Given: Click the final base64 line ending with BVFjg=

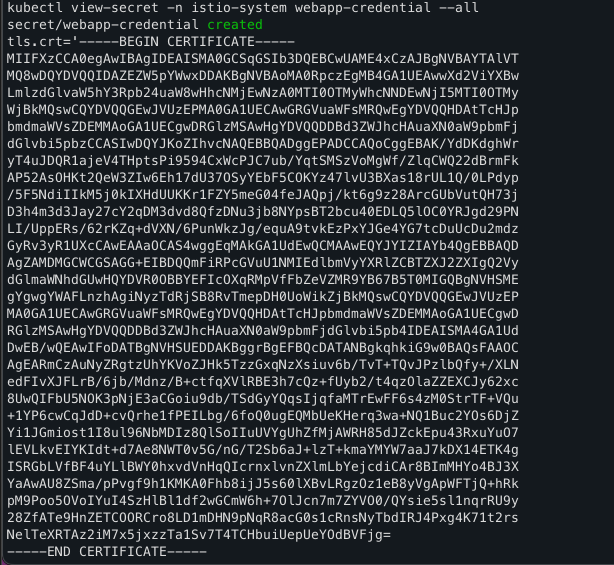Looking at the screenshot, I should (x=199, y=534).
